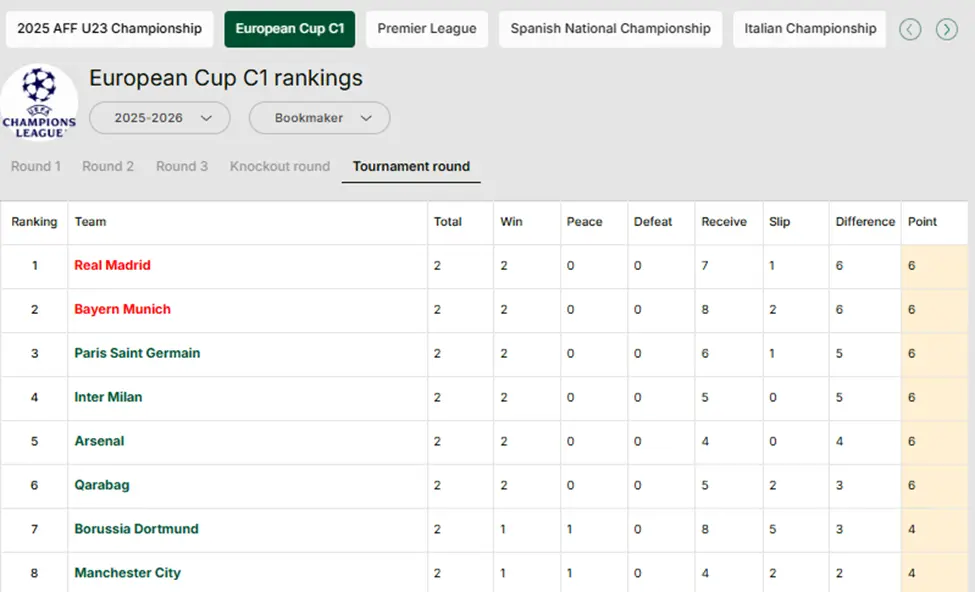
Task: Expand the Bookmaker dropdown
Action: point(319,118)
